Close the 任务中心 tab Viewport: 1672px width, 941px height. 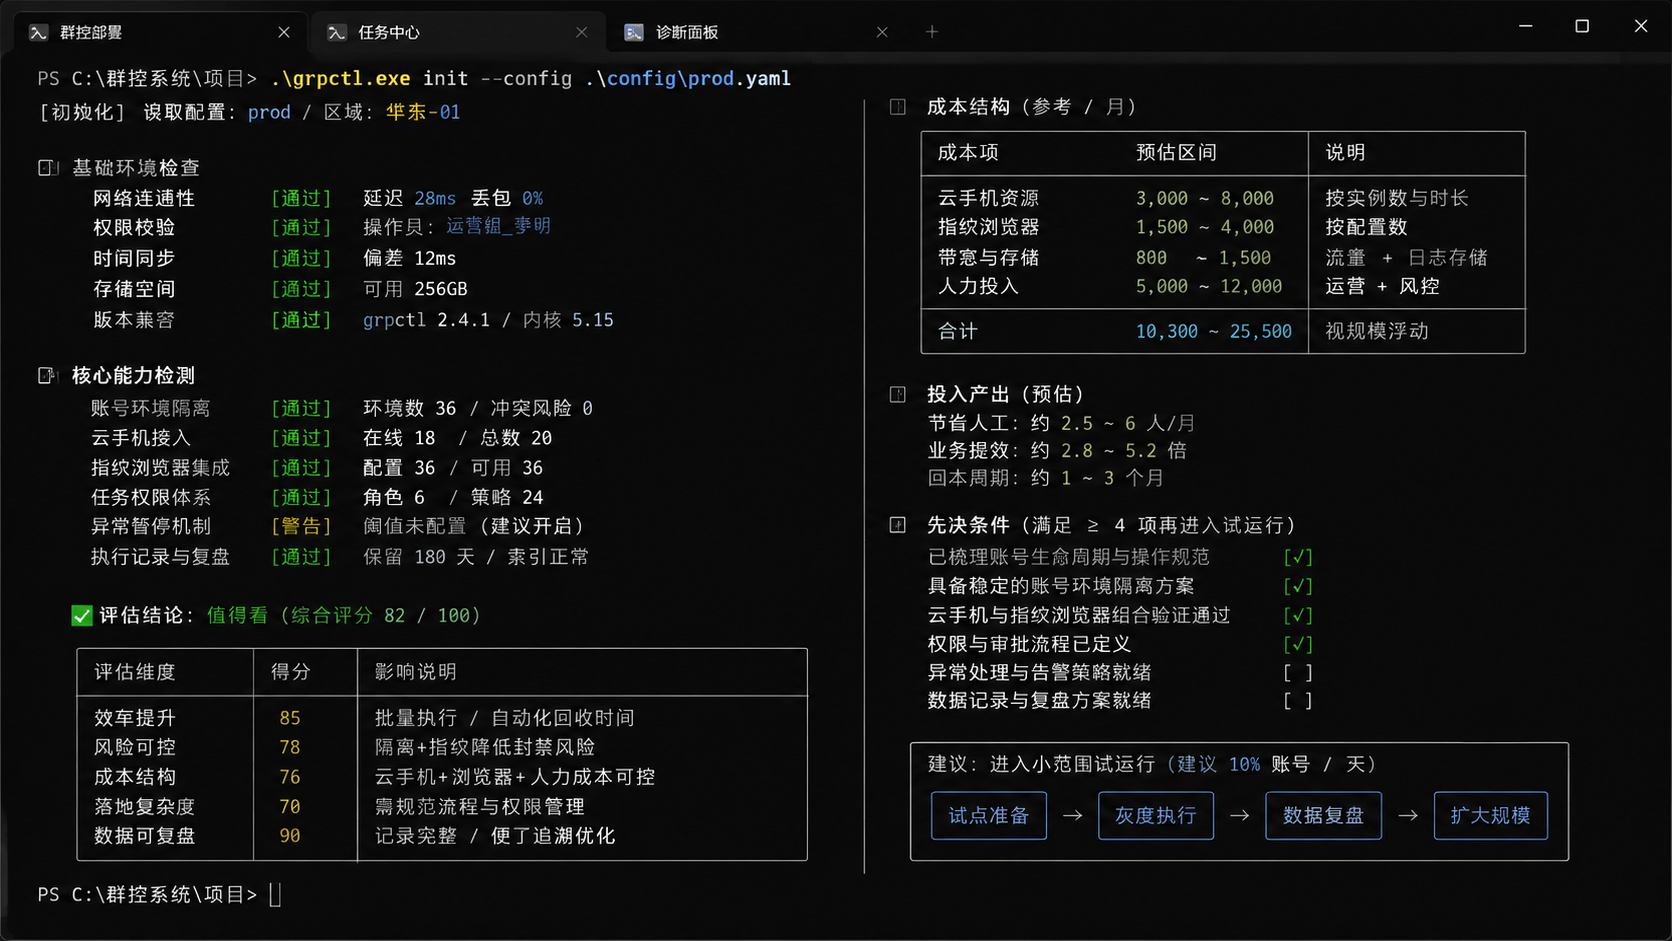click(x=582, y=32)
